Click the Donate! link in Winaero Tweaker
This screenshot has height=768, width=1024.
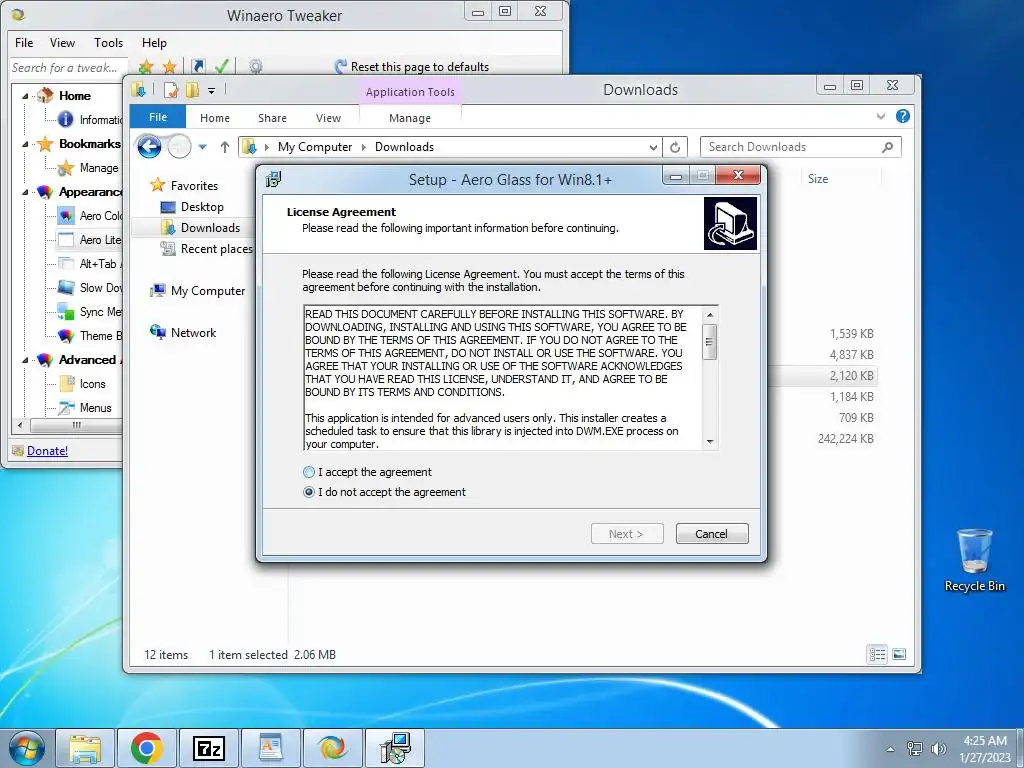[x=47, y=451]
